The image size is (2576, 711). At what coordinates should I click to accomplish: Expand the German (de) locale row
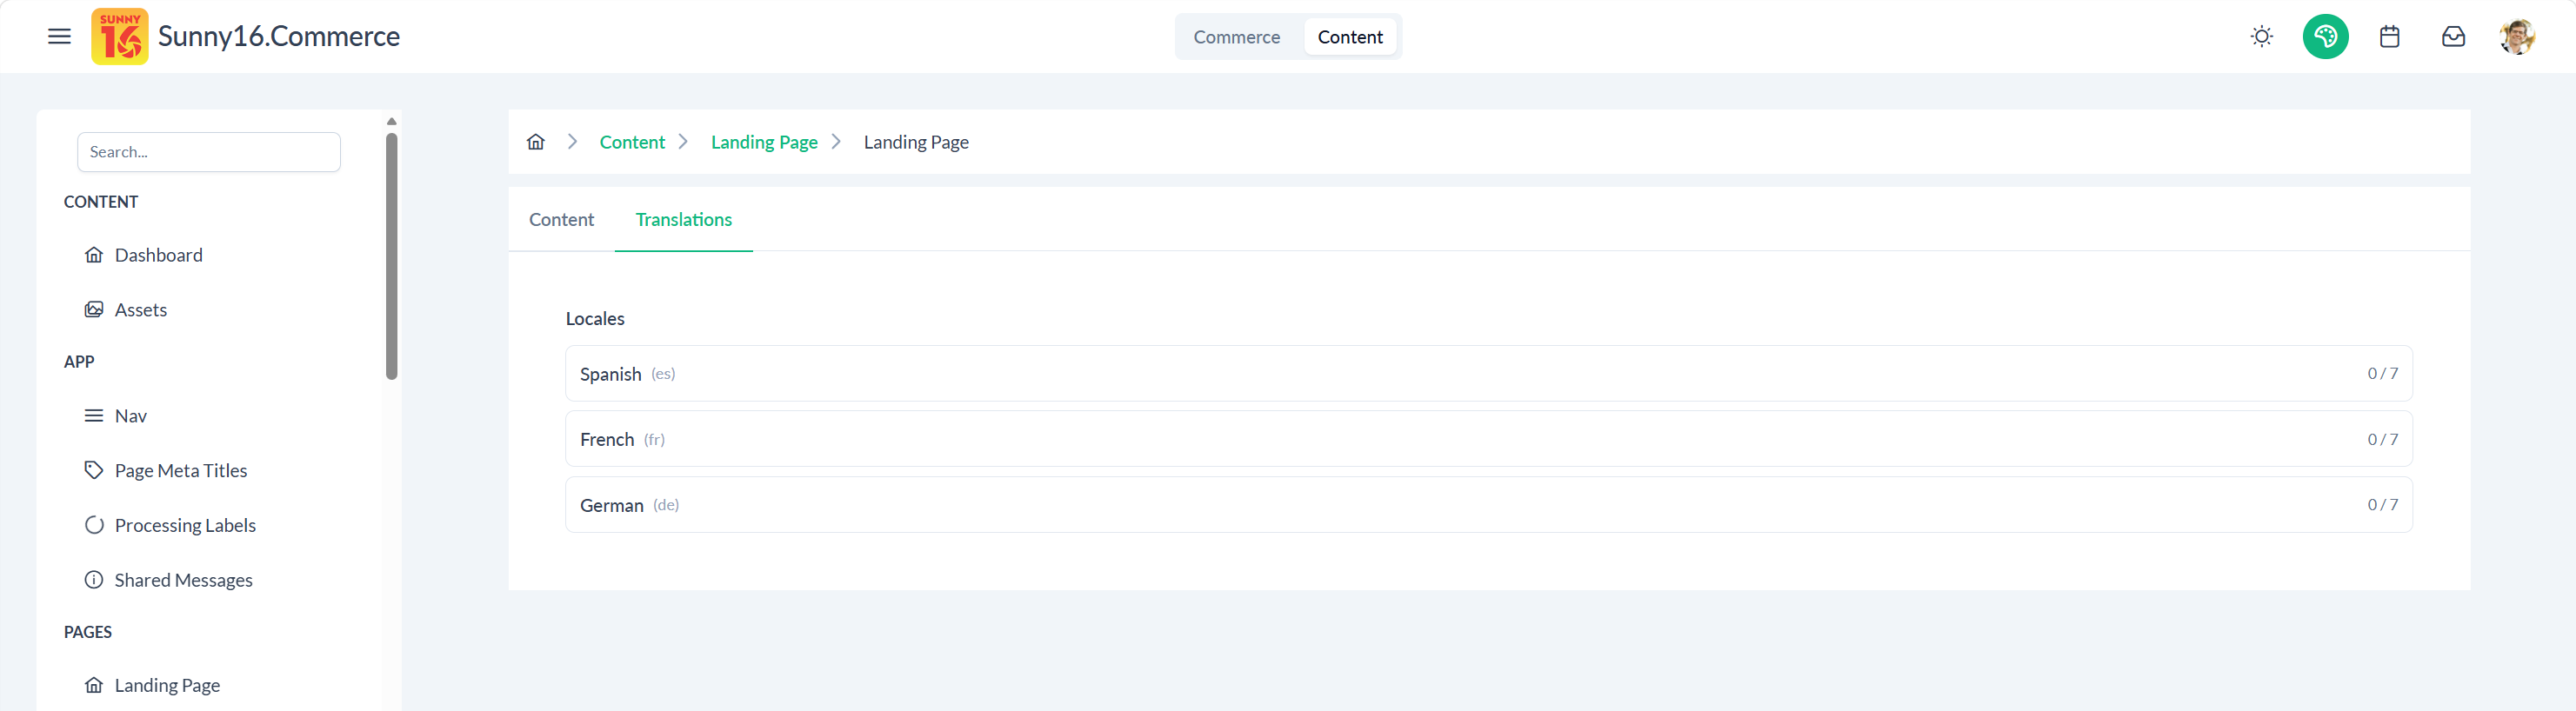click(x=1488, y=505)
